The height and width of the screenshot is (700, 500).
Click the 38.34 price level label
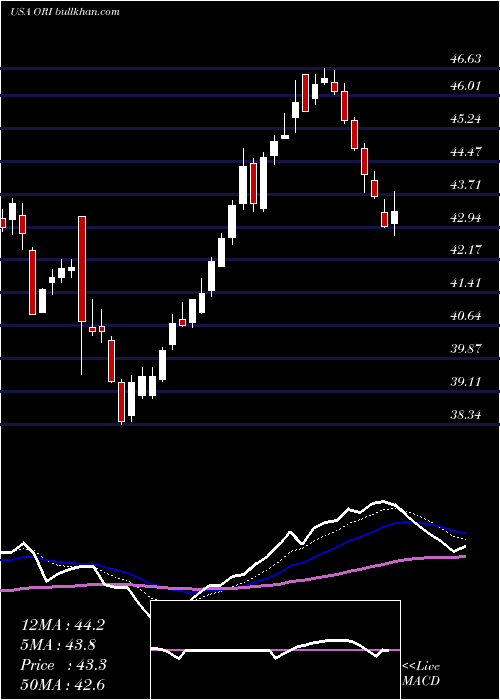pos(465,415)
